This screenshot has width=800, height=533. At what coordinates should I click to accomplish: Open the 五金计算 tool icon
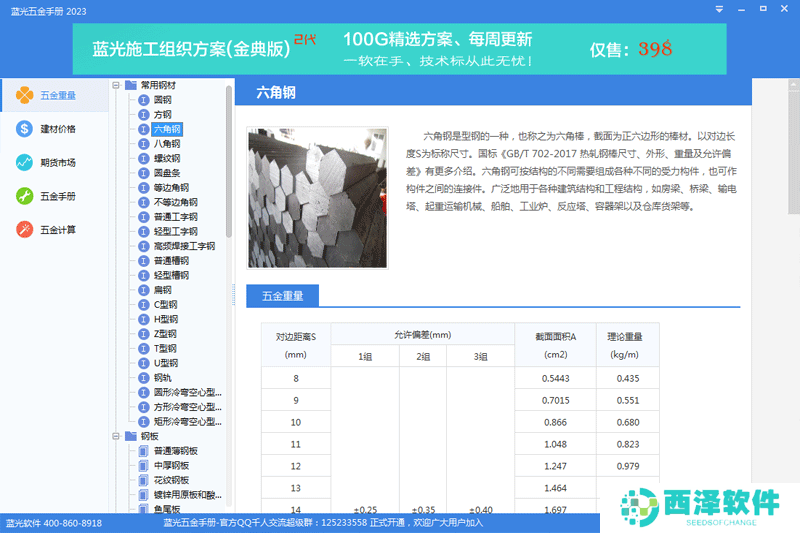pos(24,230)
